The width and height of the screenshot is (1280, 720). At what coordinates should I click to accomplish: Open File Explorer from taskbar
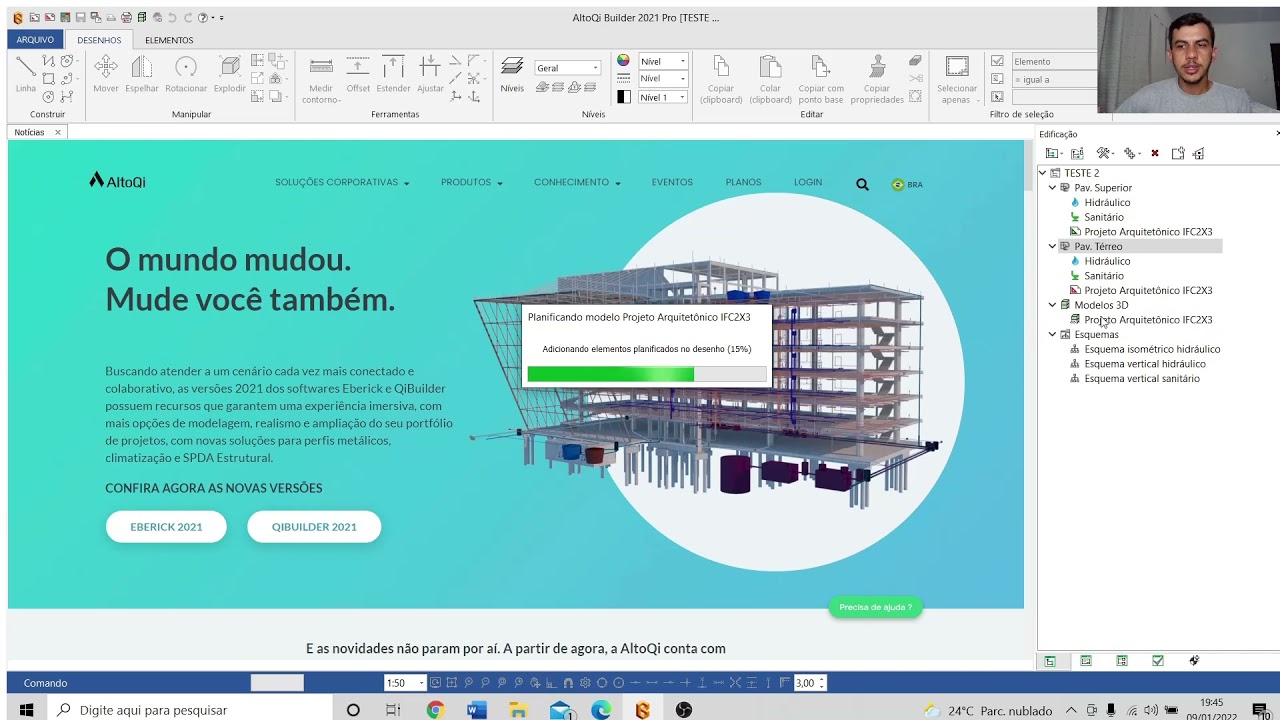(x=517, y=710)
